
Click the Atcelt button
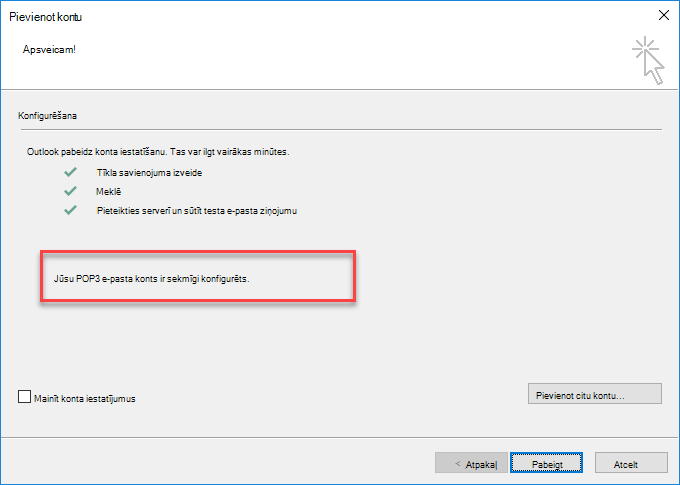coord(631,463)
